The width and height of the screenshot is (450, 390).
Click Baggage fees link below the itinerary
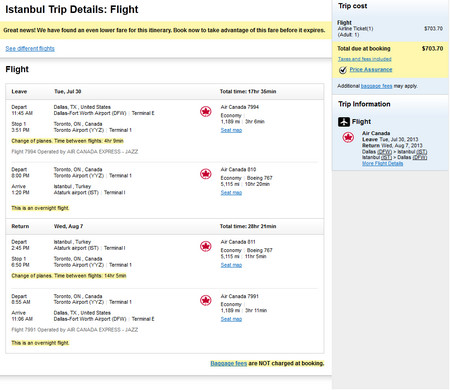pyautogui.click(x=229, y=363)
